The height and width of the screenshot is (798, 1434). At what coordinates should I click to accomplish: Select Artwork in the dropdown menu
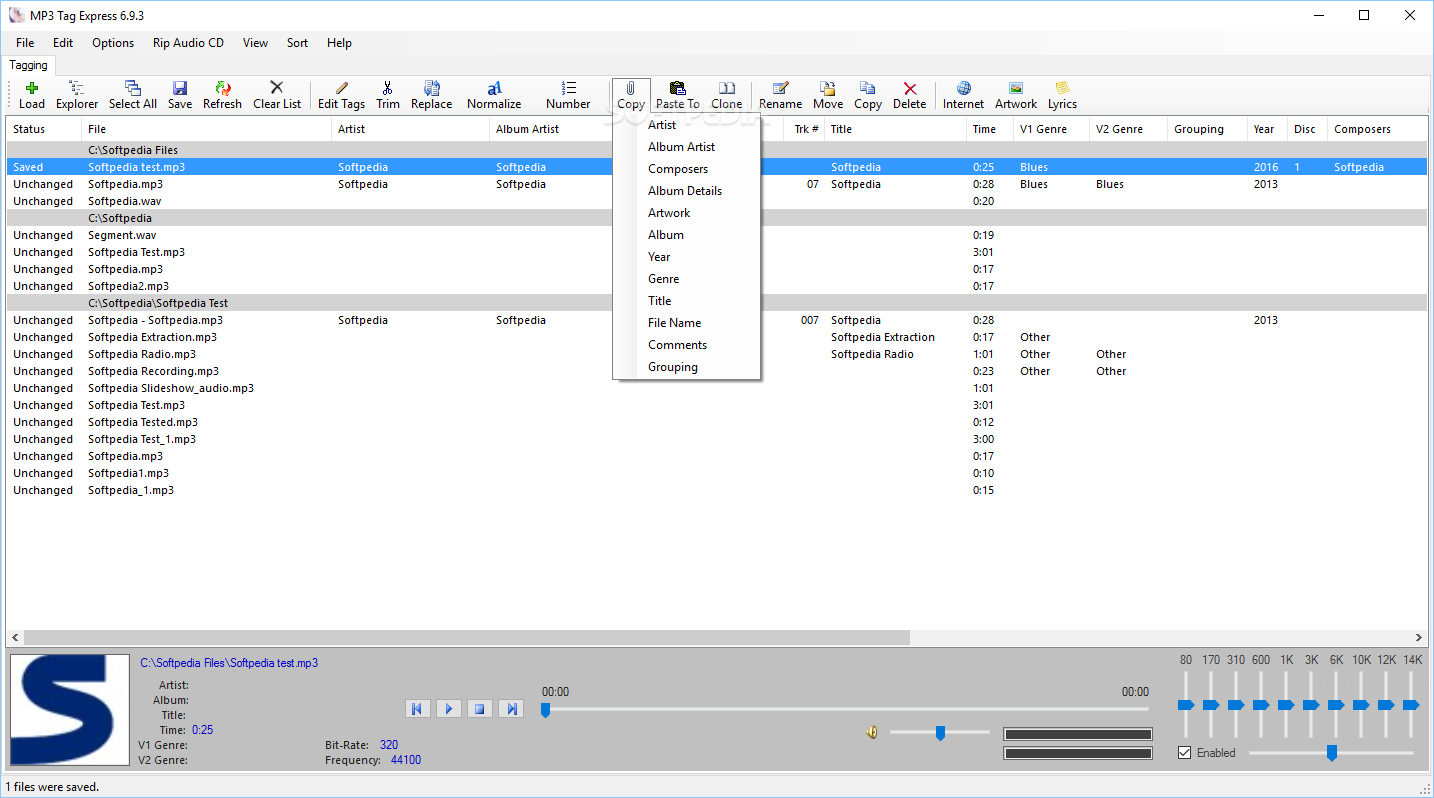(687, 213)
